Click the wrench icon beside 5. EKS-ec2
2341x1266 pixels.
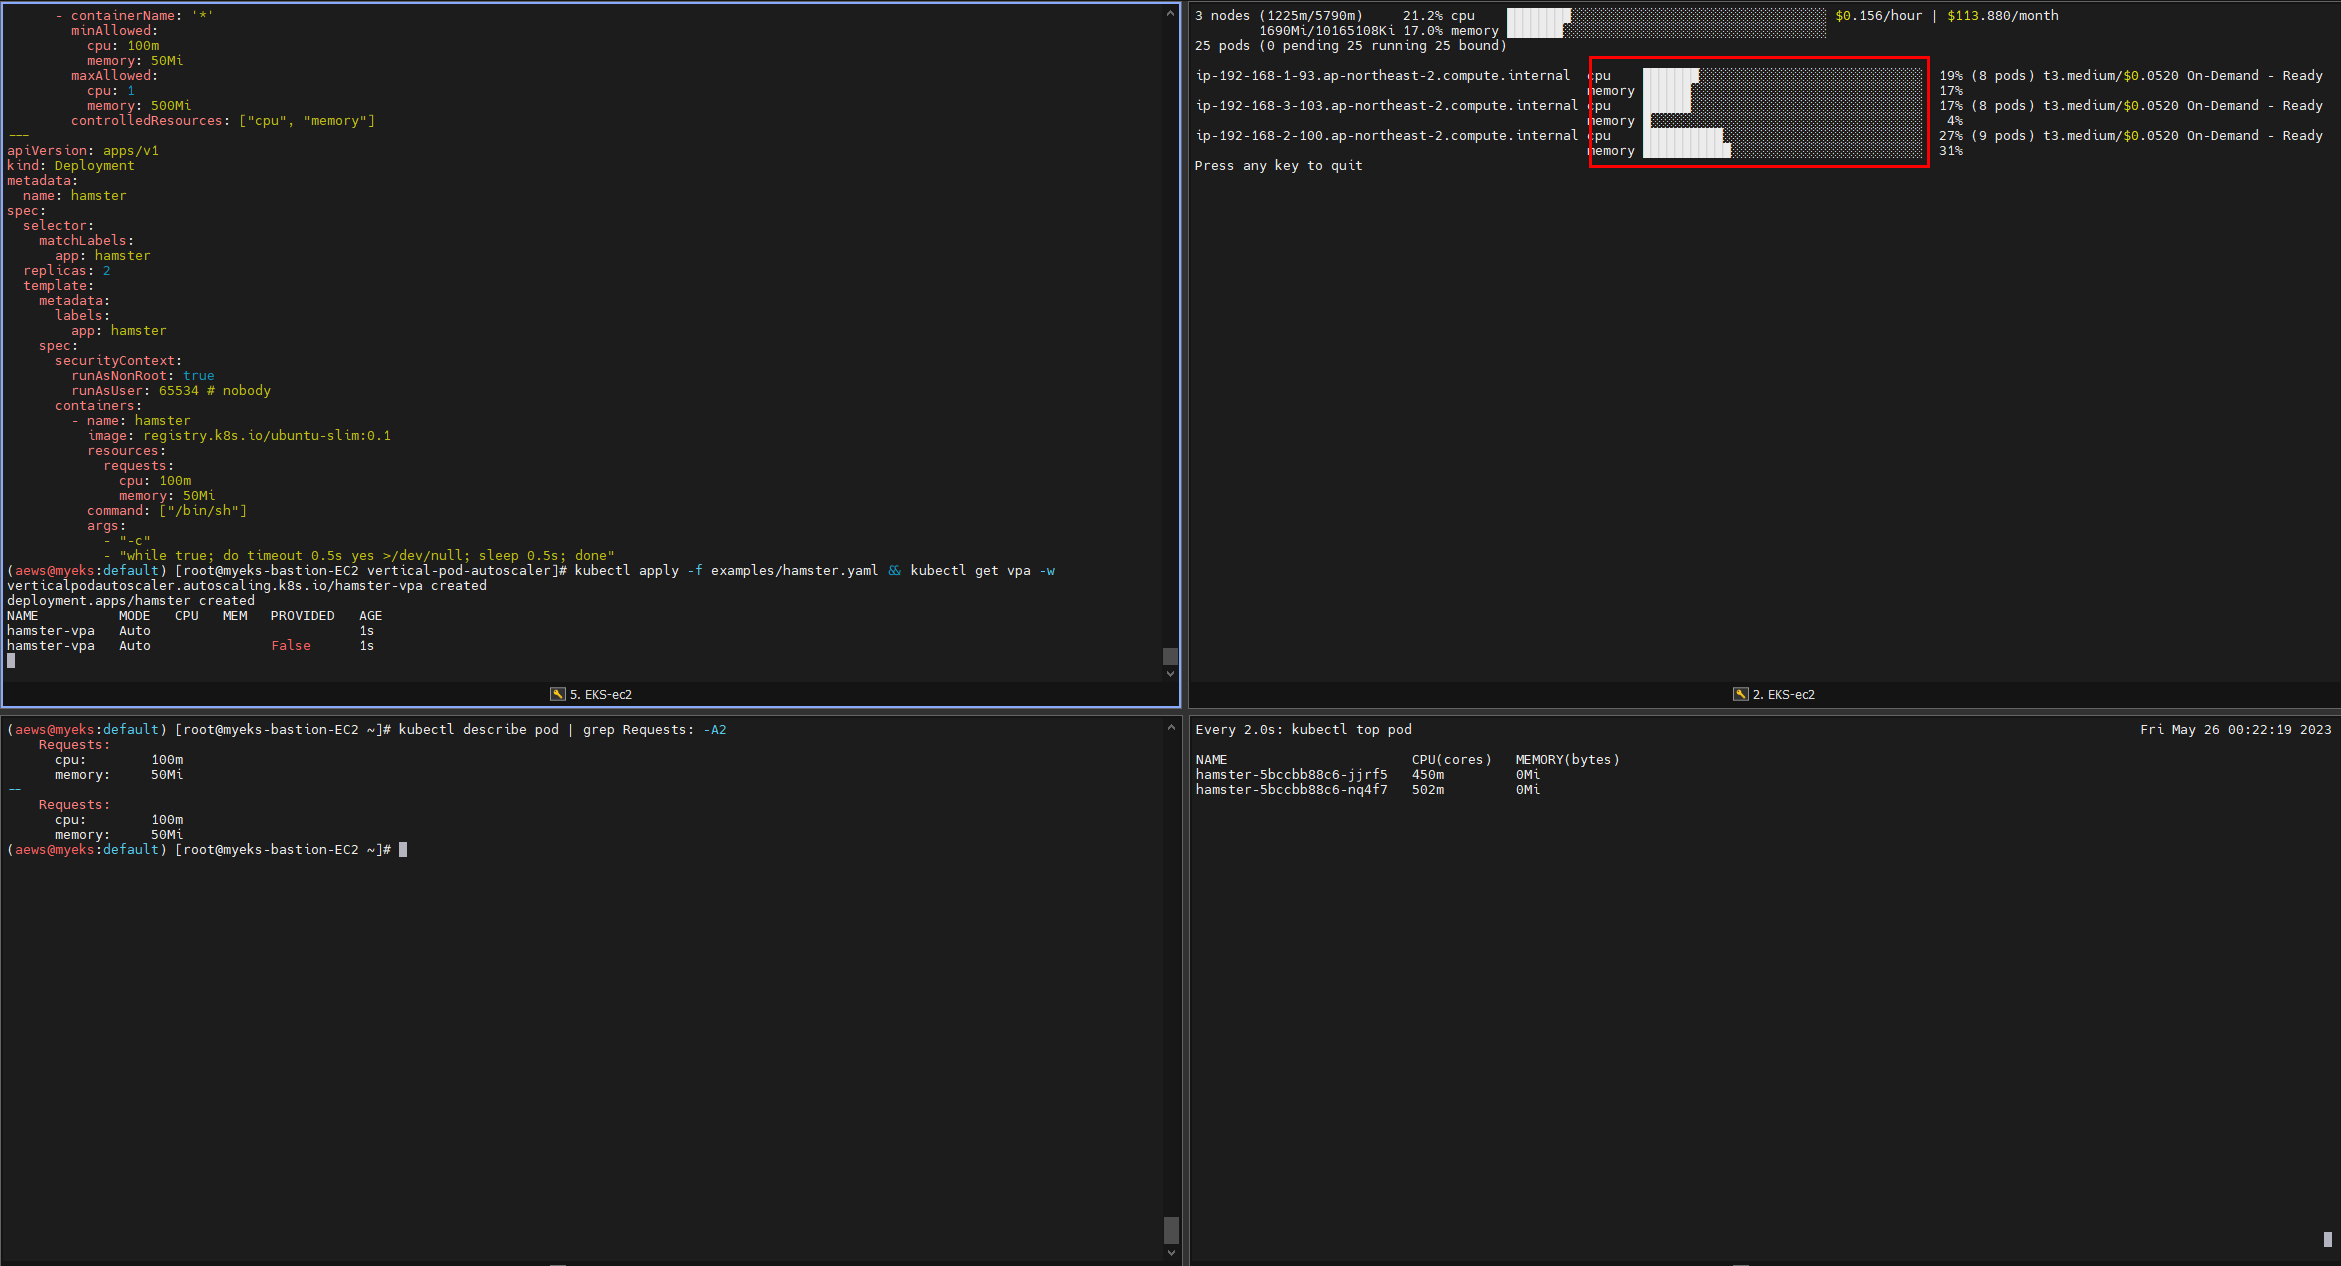[557, 694]
